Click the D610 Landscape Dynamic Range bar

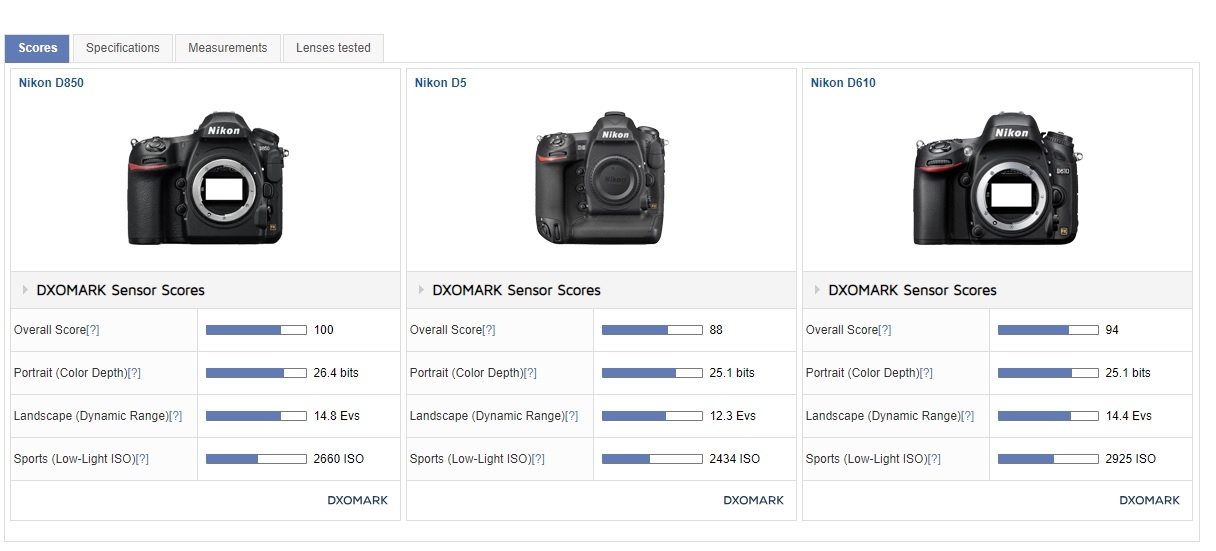click(x=1048, y=416)
